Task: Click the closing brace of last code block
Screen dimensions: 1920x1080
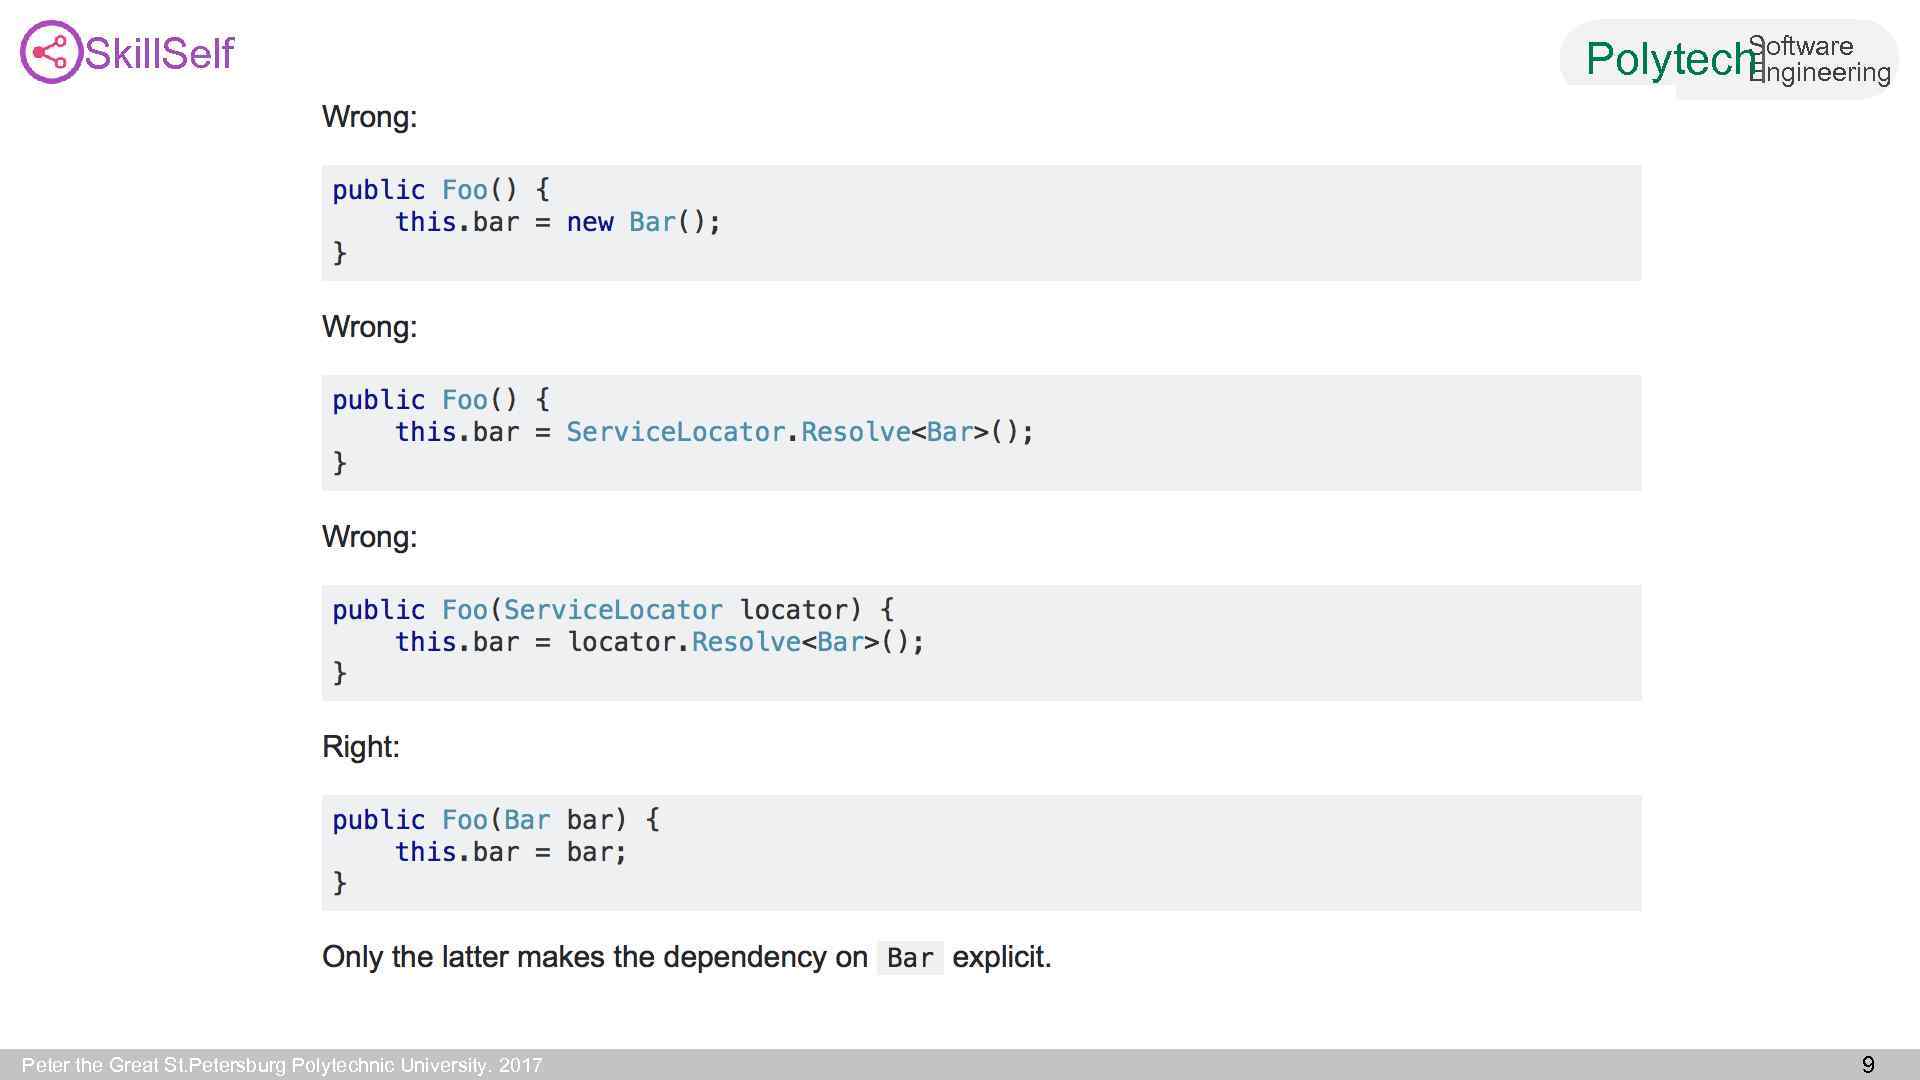Action: (x=339, y=883)
